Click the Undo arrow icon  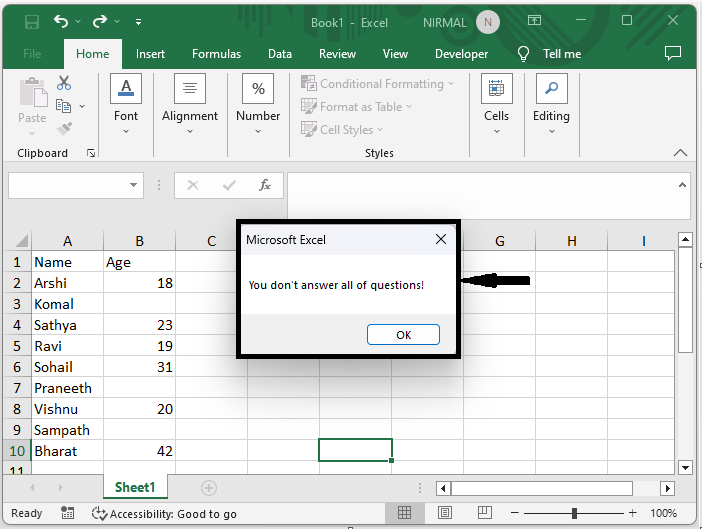(x=63, y=21)
